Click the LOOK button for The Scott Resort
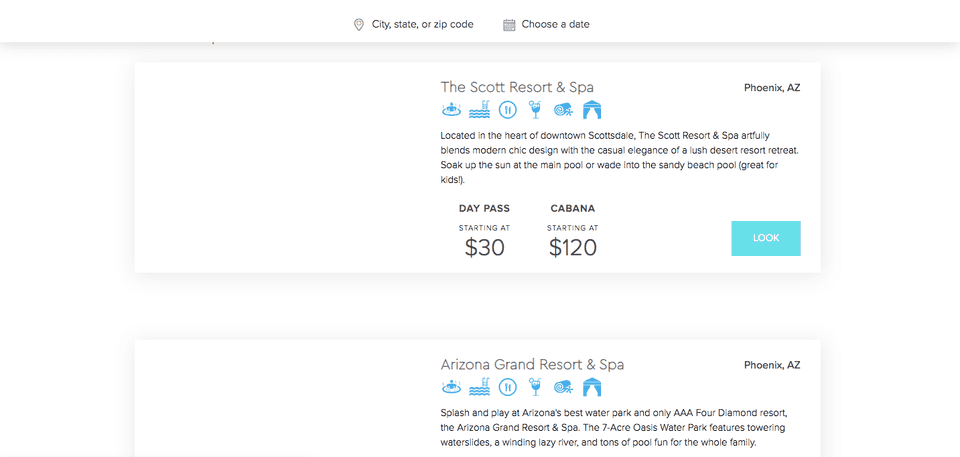This screenshot has height=457, width=960. tap(766, 238)
